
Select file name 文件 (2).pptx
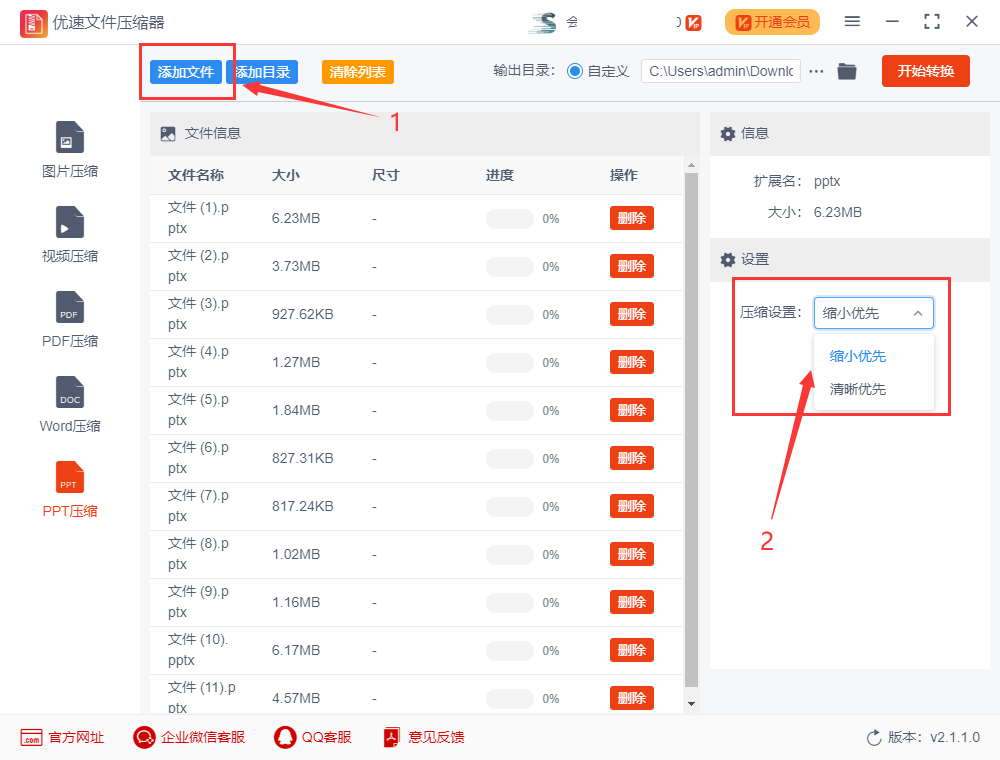[x=198, y=266]
